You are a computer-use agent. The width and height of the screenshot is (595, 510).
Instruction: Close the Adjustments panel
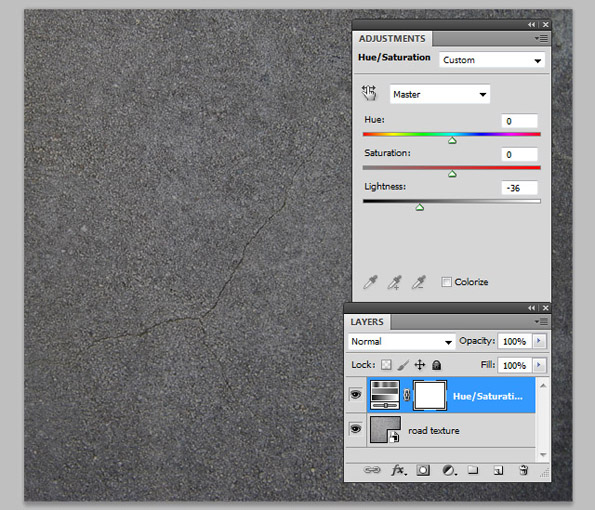pyautogui.click(x=545, y=25)
